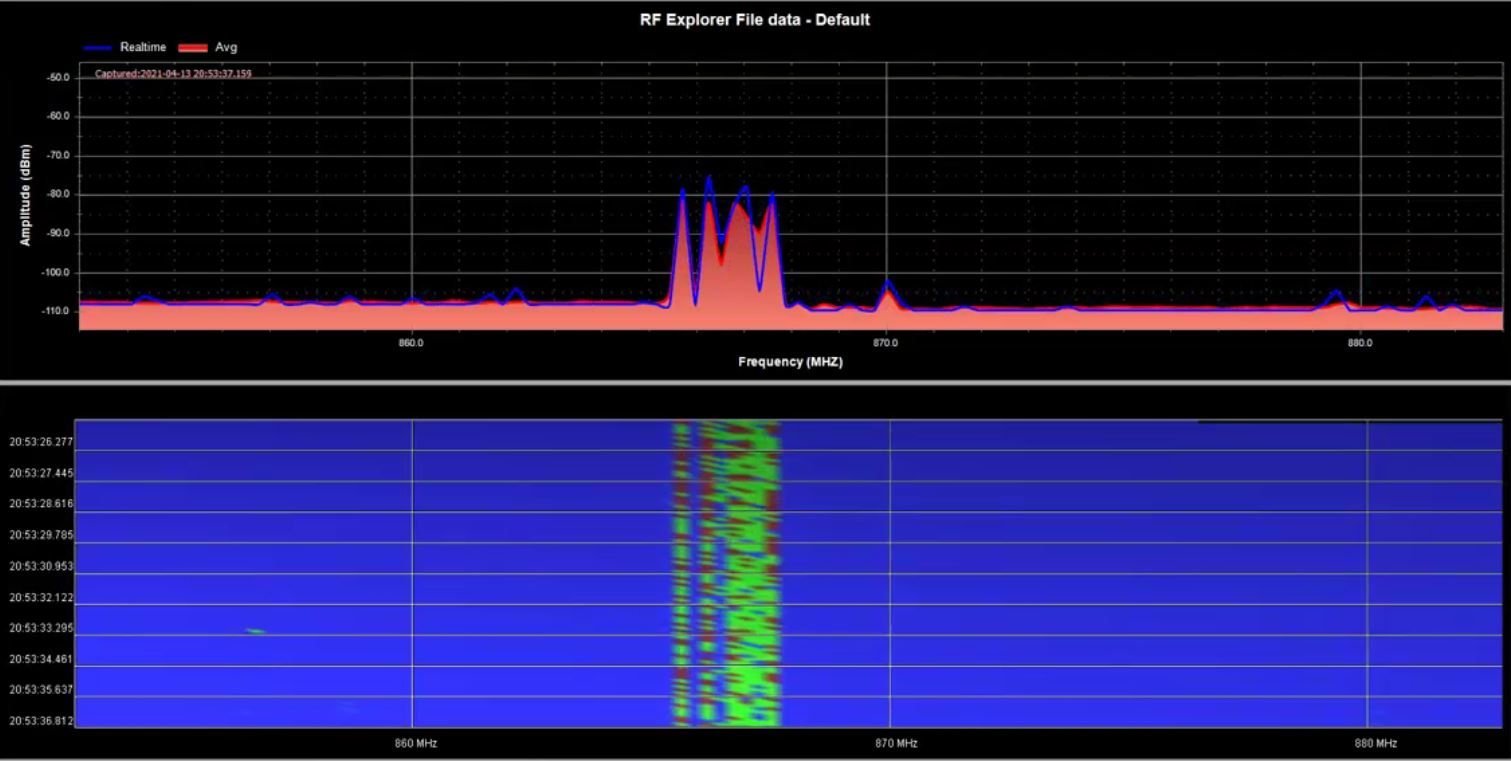Image resolution: width=1511 pixels, height=761 pixels.
Task: Click the Captured timestamp text in the chart
Action: (x=173, y=73)
